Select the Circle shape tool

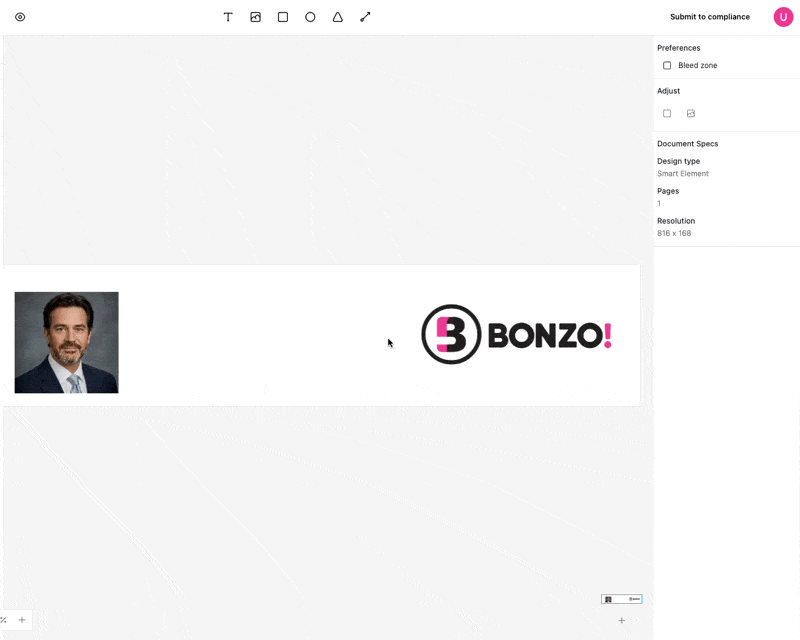[x=310, y=17]
